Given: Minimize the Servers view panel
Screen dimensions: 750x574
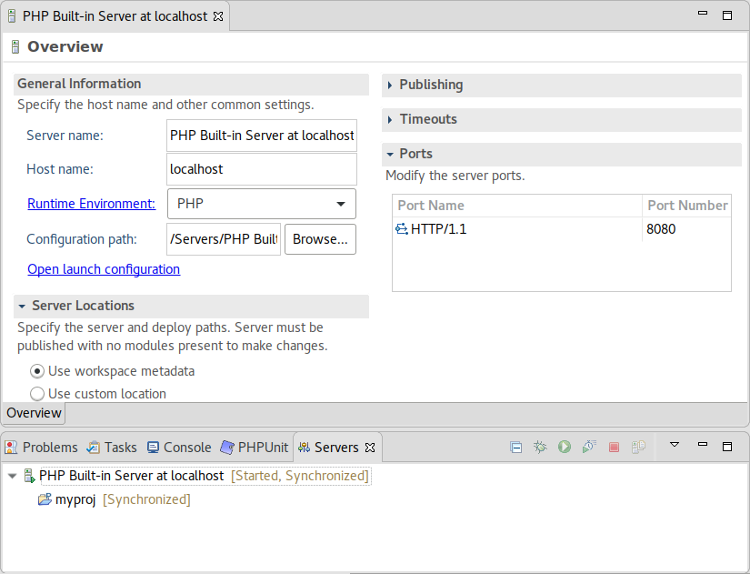Looking at the screenshot, I should (702, 444).
